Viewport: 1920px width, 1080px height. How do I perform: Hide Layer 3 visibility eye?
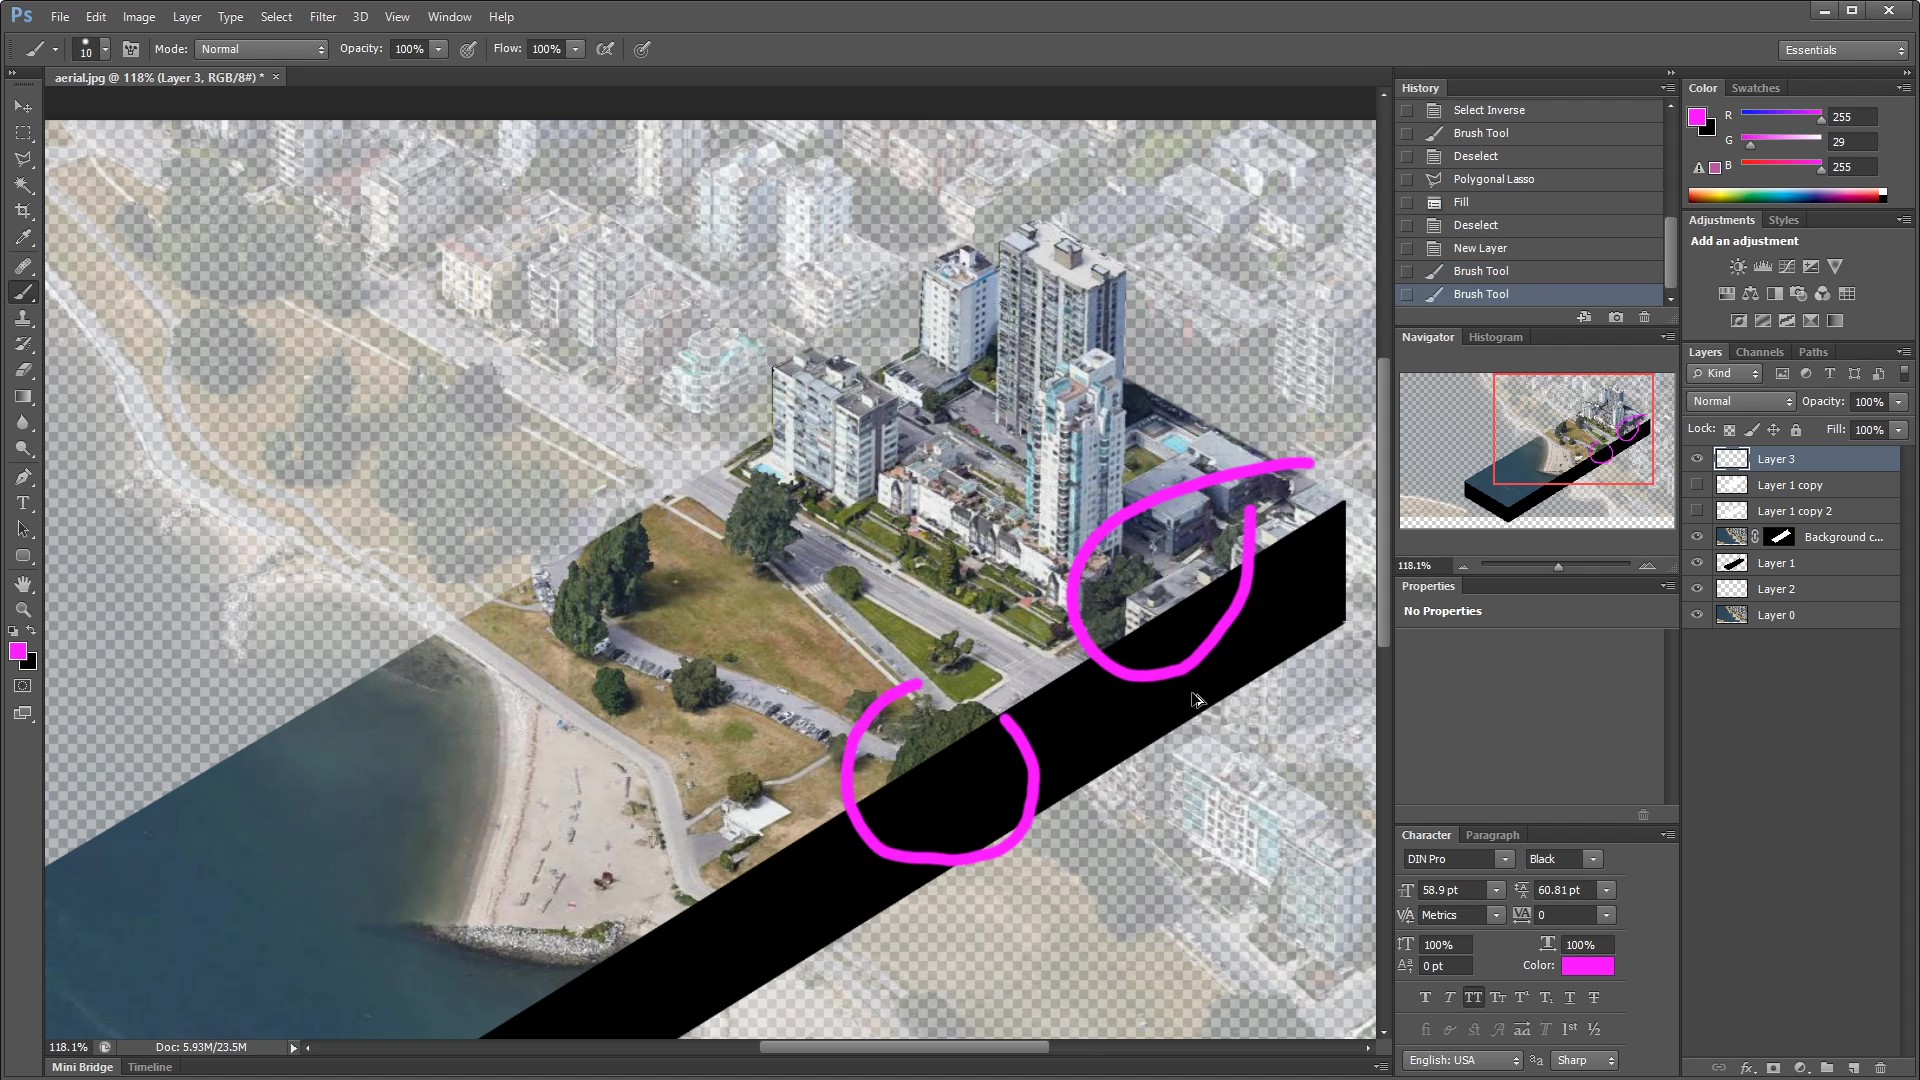(x=1697, y=459)
